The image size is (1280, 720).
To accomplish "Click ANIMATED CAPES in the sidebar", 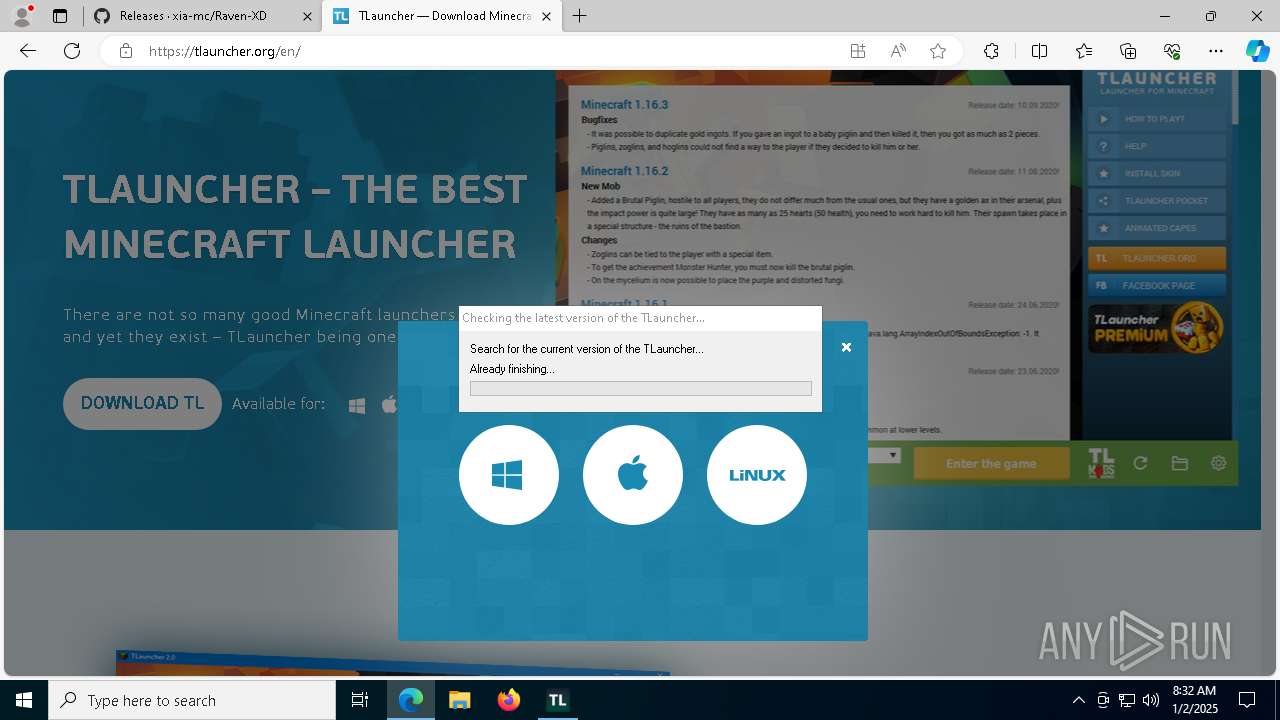I will [x=1157, y=228].
